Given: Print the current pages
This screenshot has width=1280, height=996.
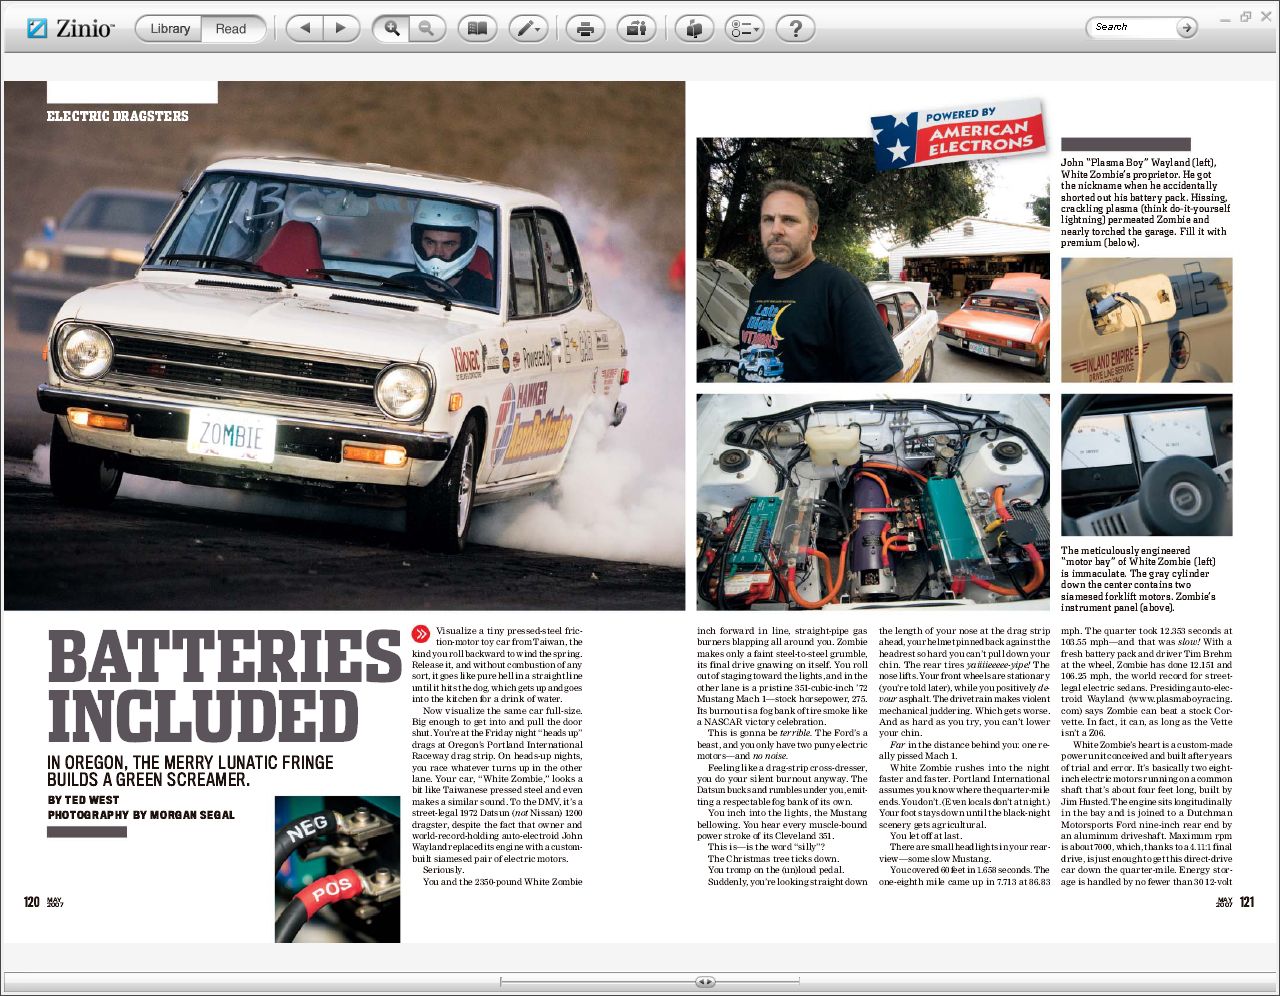Looking at the screenshot, I should pos(585,29).
